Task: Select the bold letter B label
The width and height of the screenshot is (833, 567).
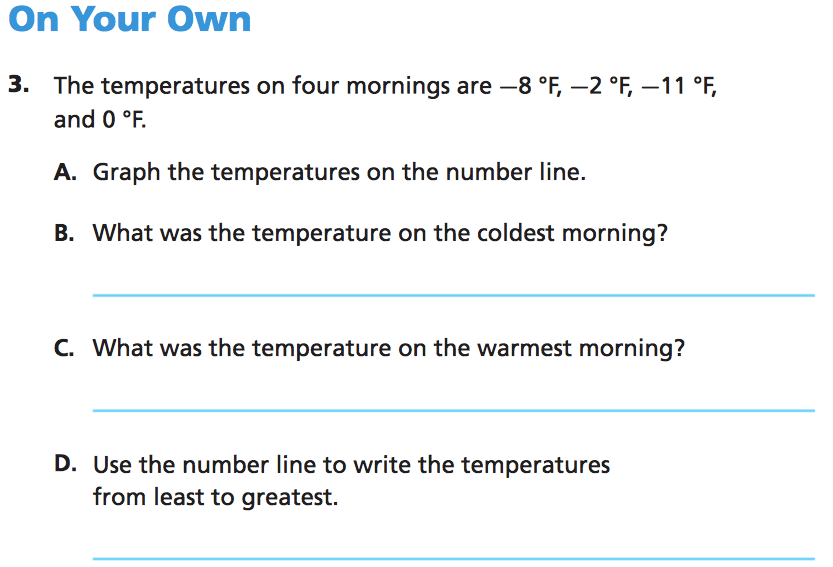Action: point(65,234)
